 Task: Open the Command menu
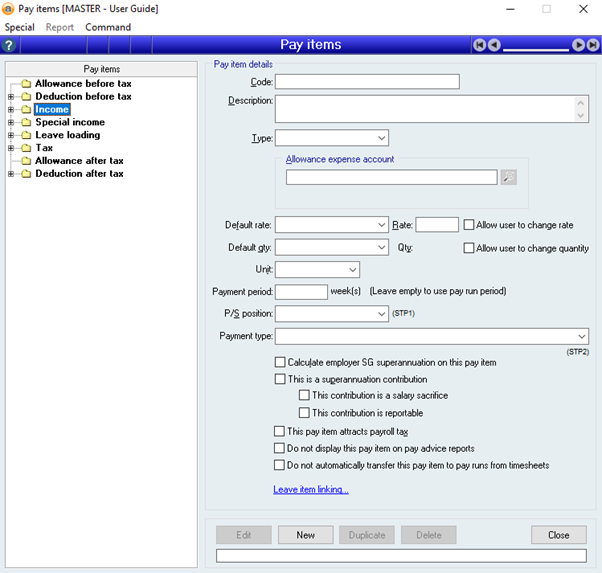pos(108,27)
